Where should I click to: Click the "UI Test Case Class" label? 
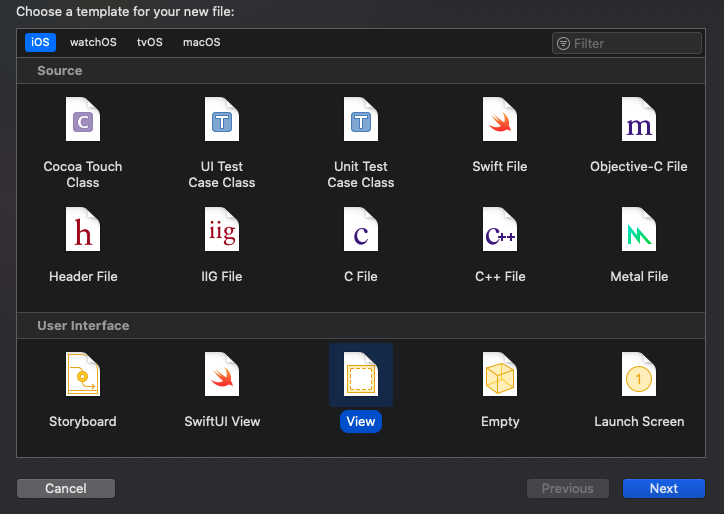[222, 175]
